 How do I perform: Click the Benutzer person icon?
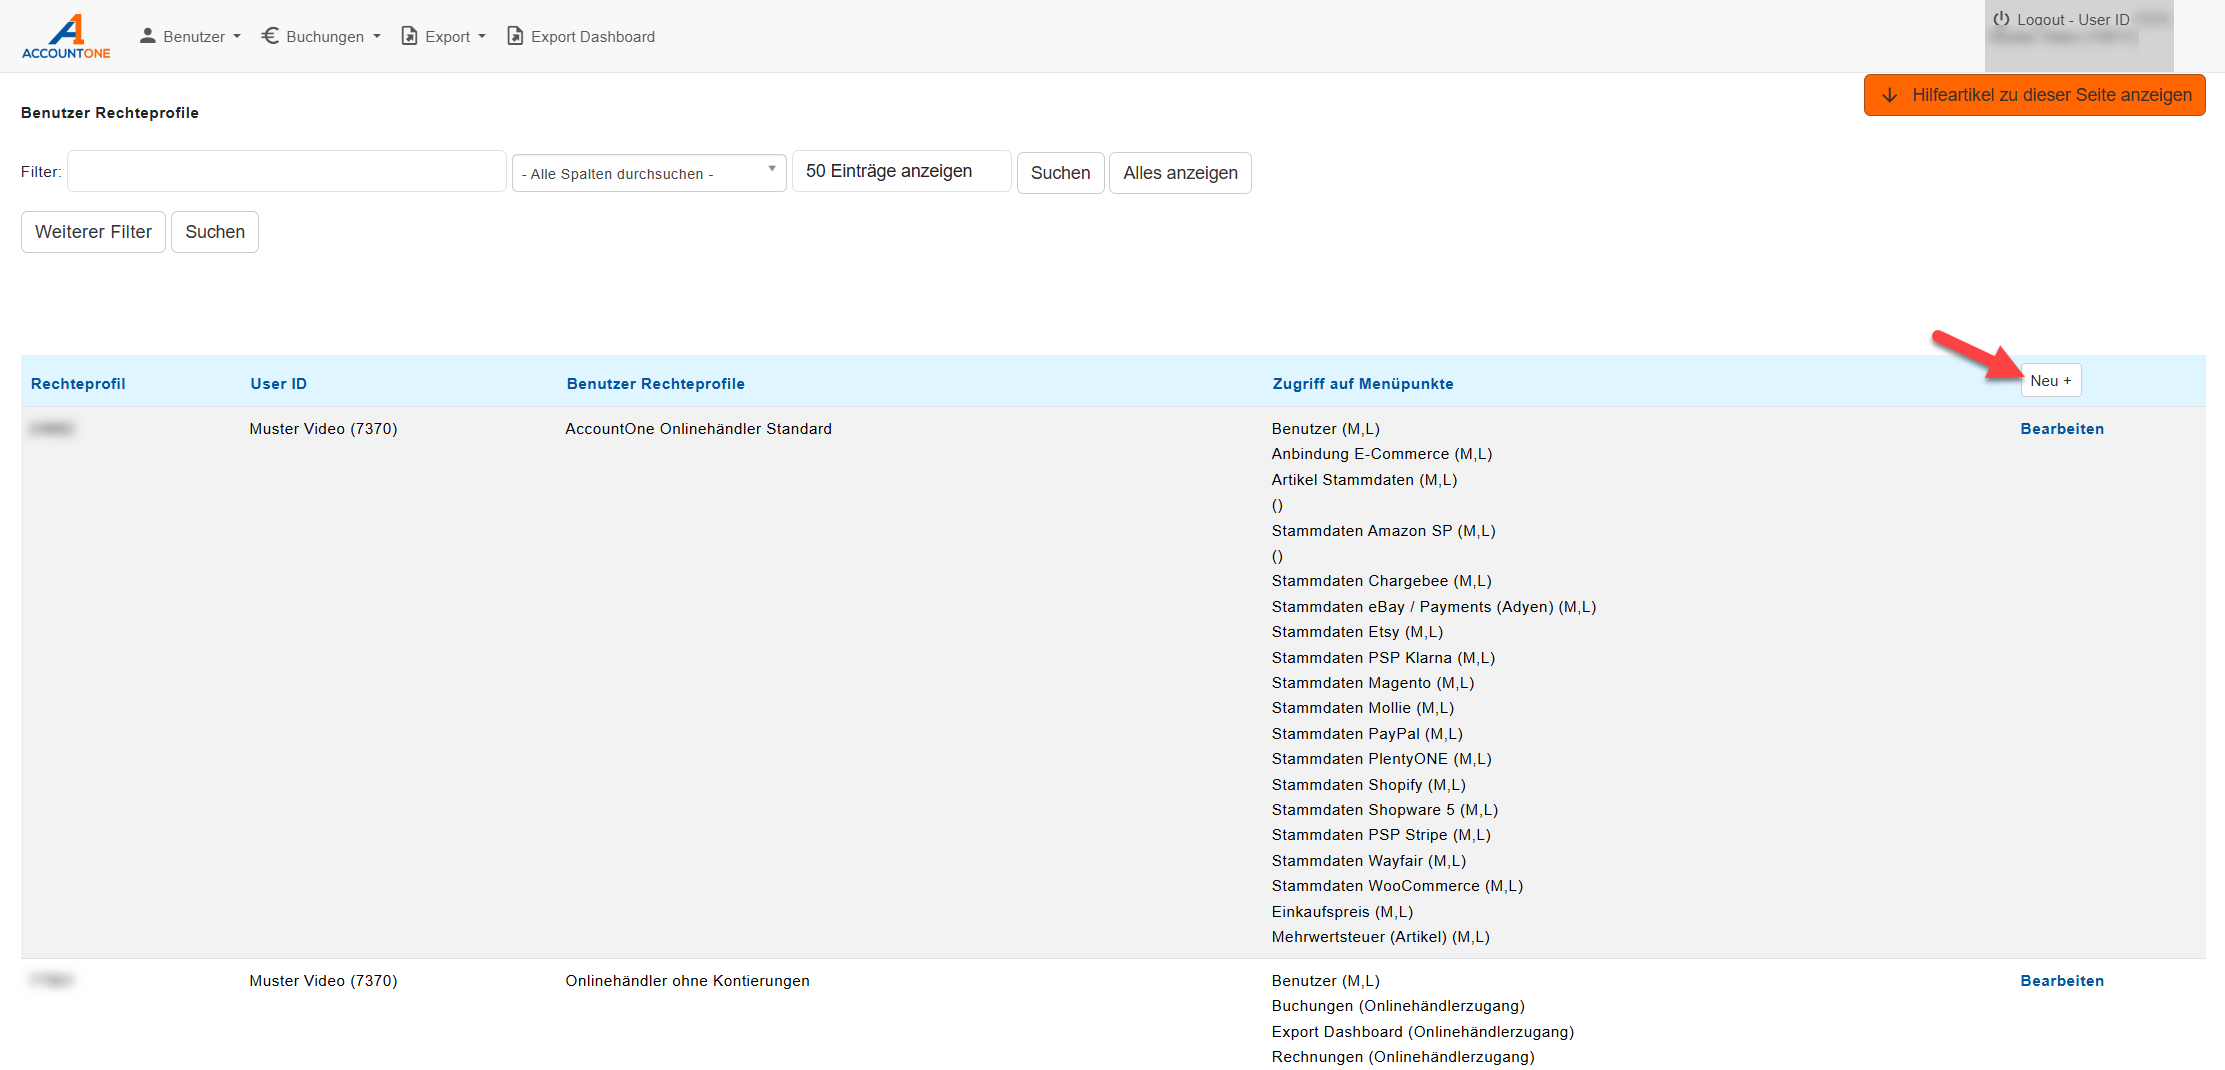click(148, 36)
